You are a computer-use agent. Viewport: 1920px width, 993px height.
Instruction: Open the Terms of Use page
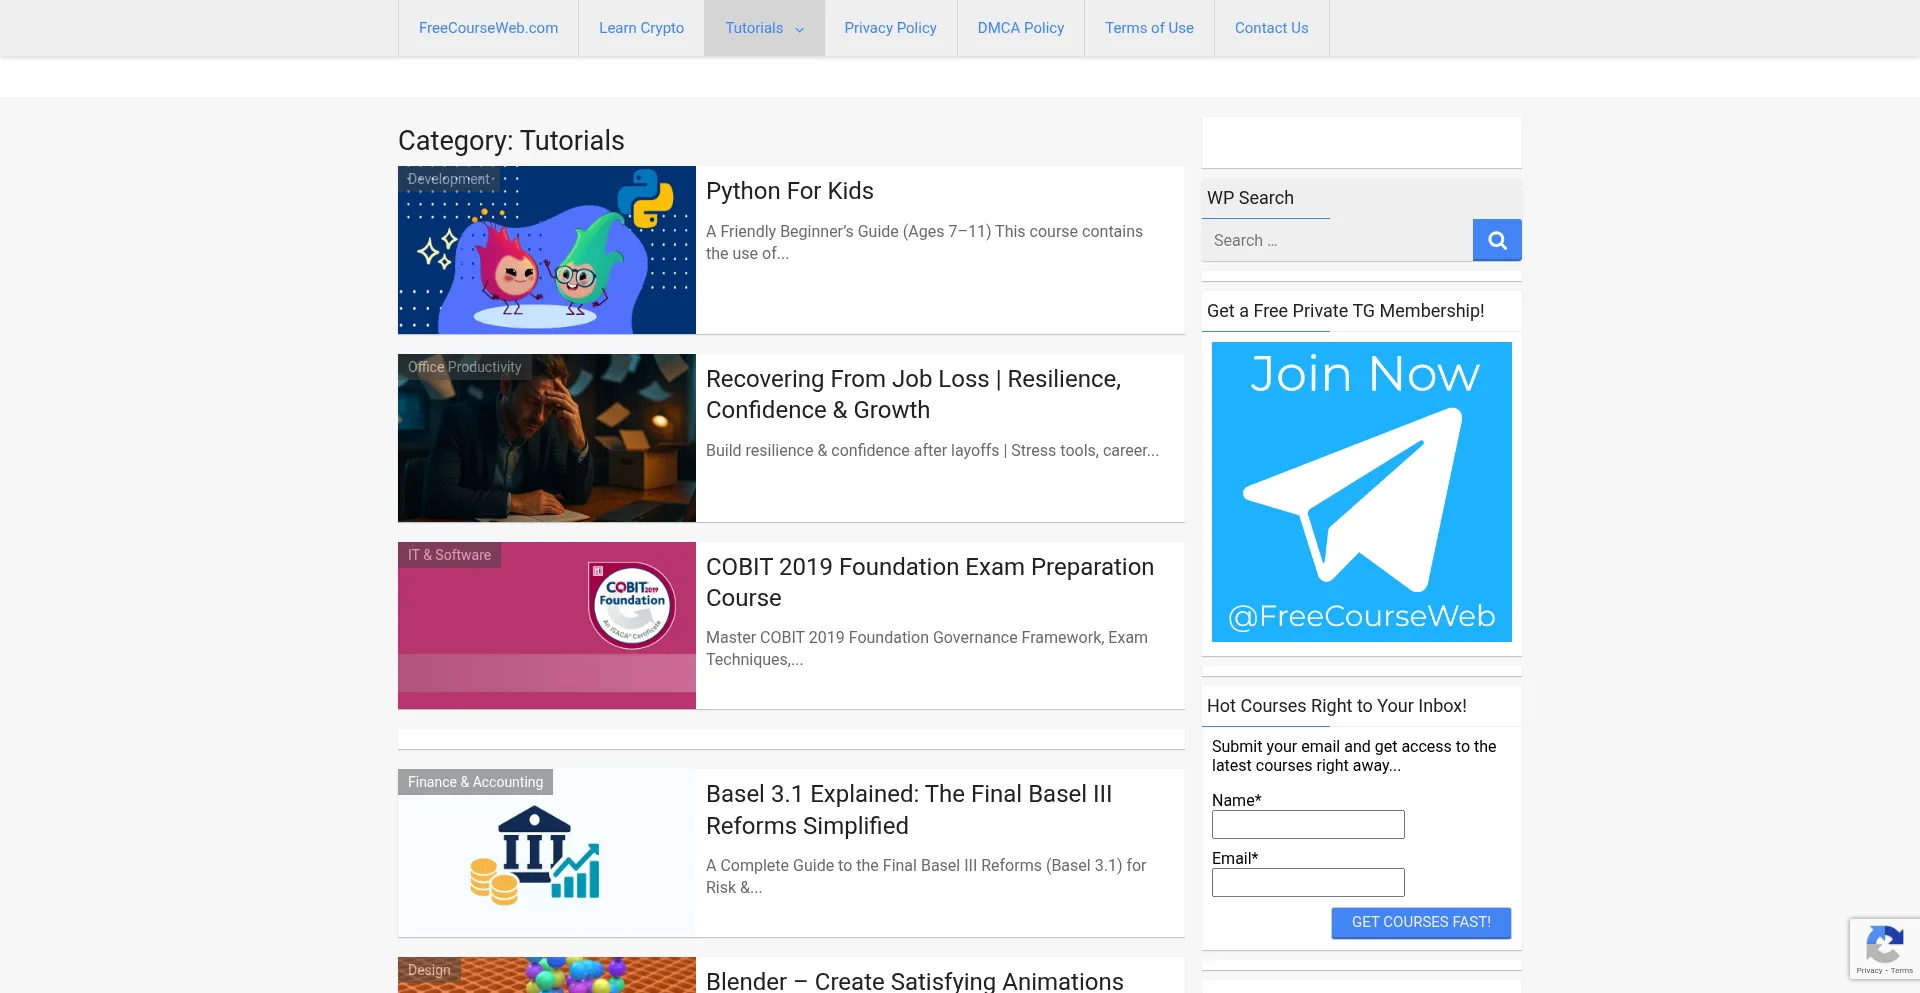[x=1149, y=28]
